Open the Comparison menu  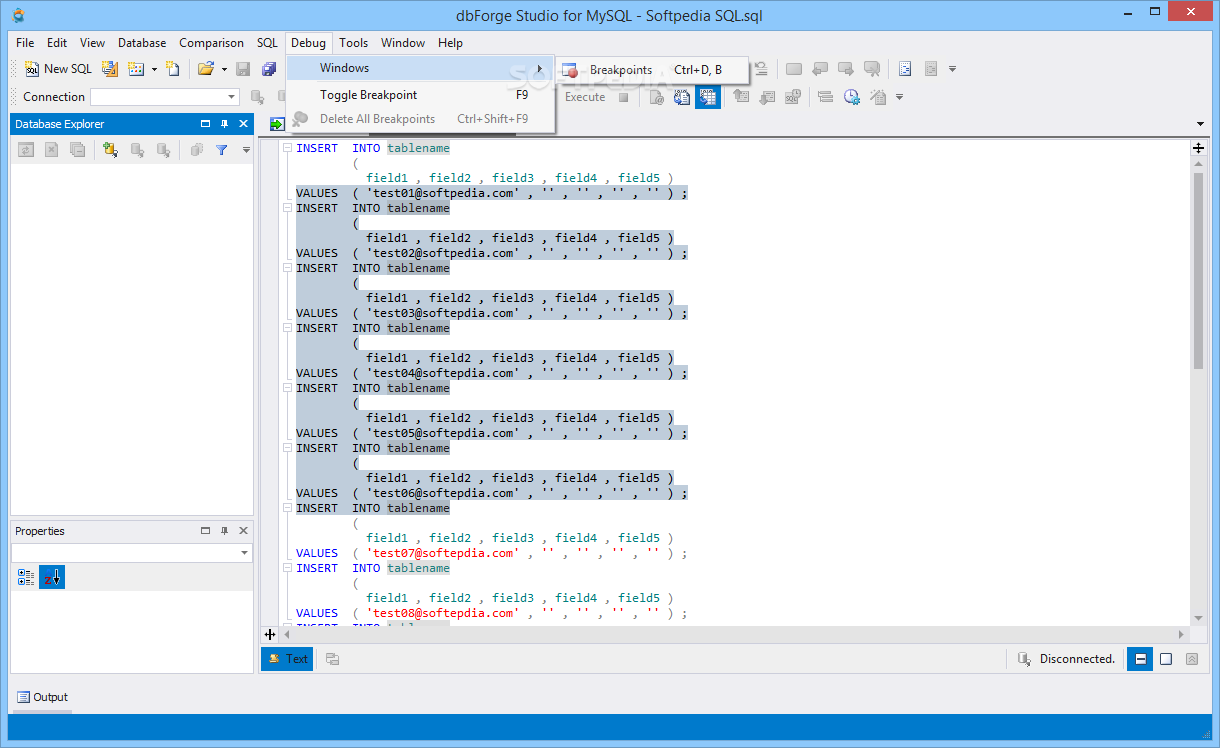(211, 43)
